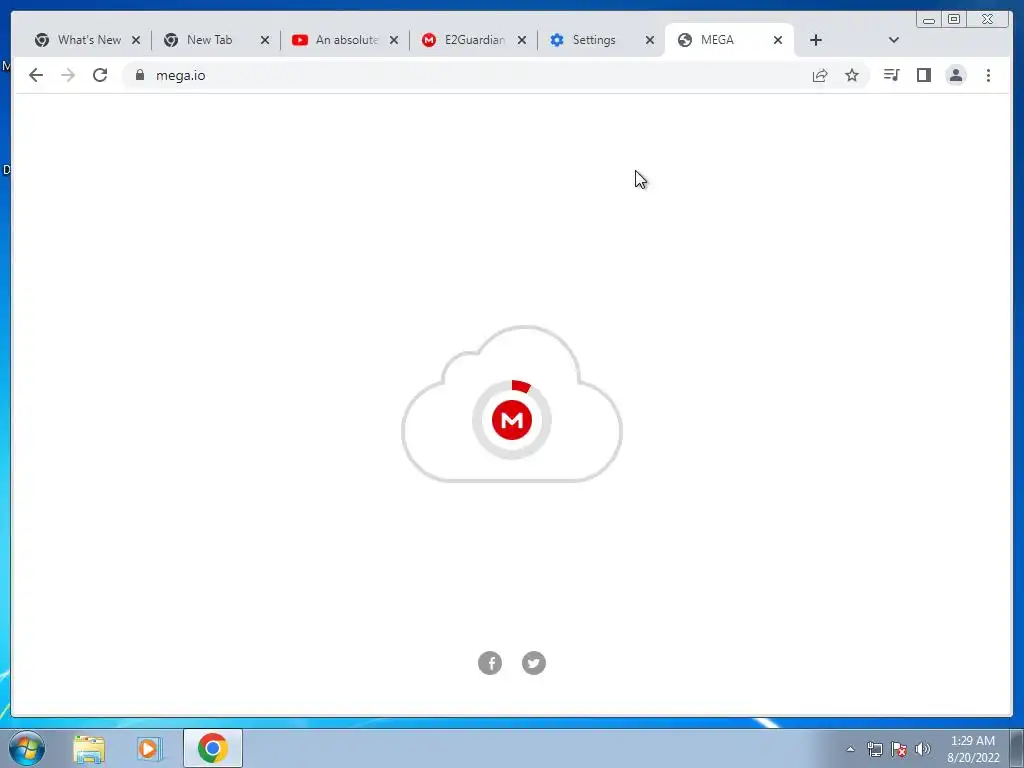
Task: Click the forward navigation arrow
Action: [x=68, y=75]
